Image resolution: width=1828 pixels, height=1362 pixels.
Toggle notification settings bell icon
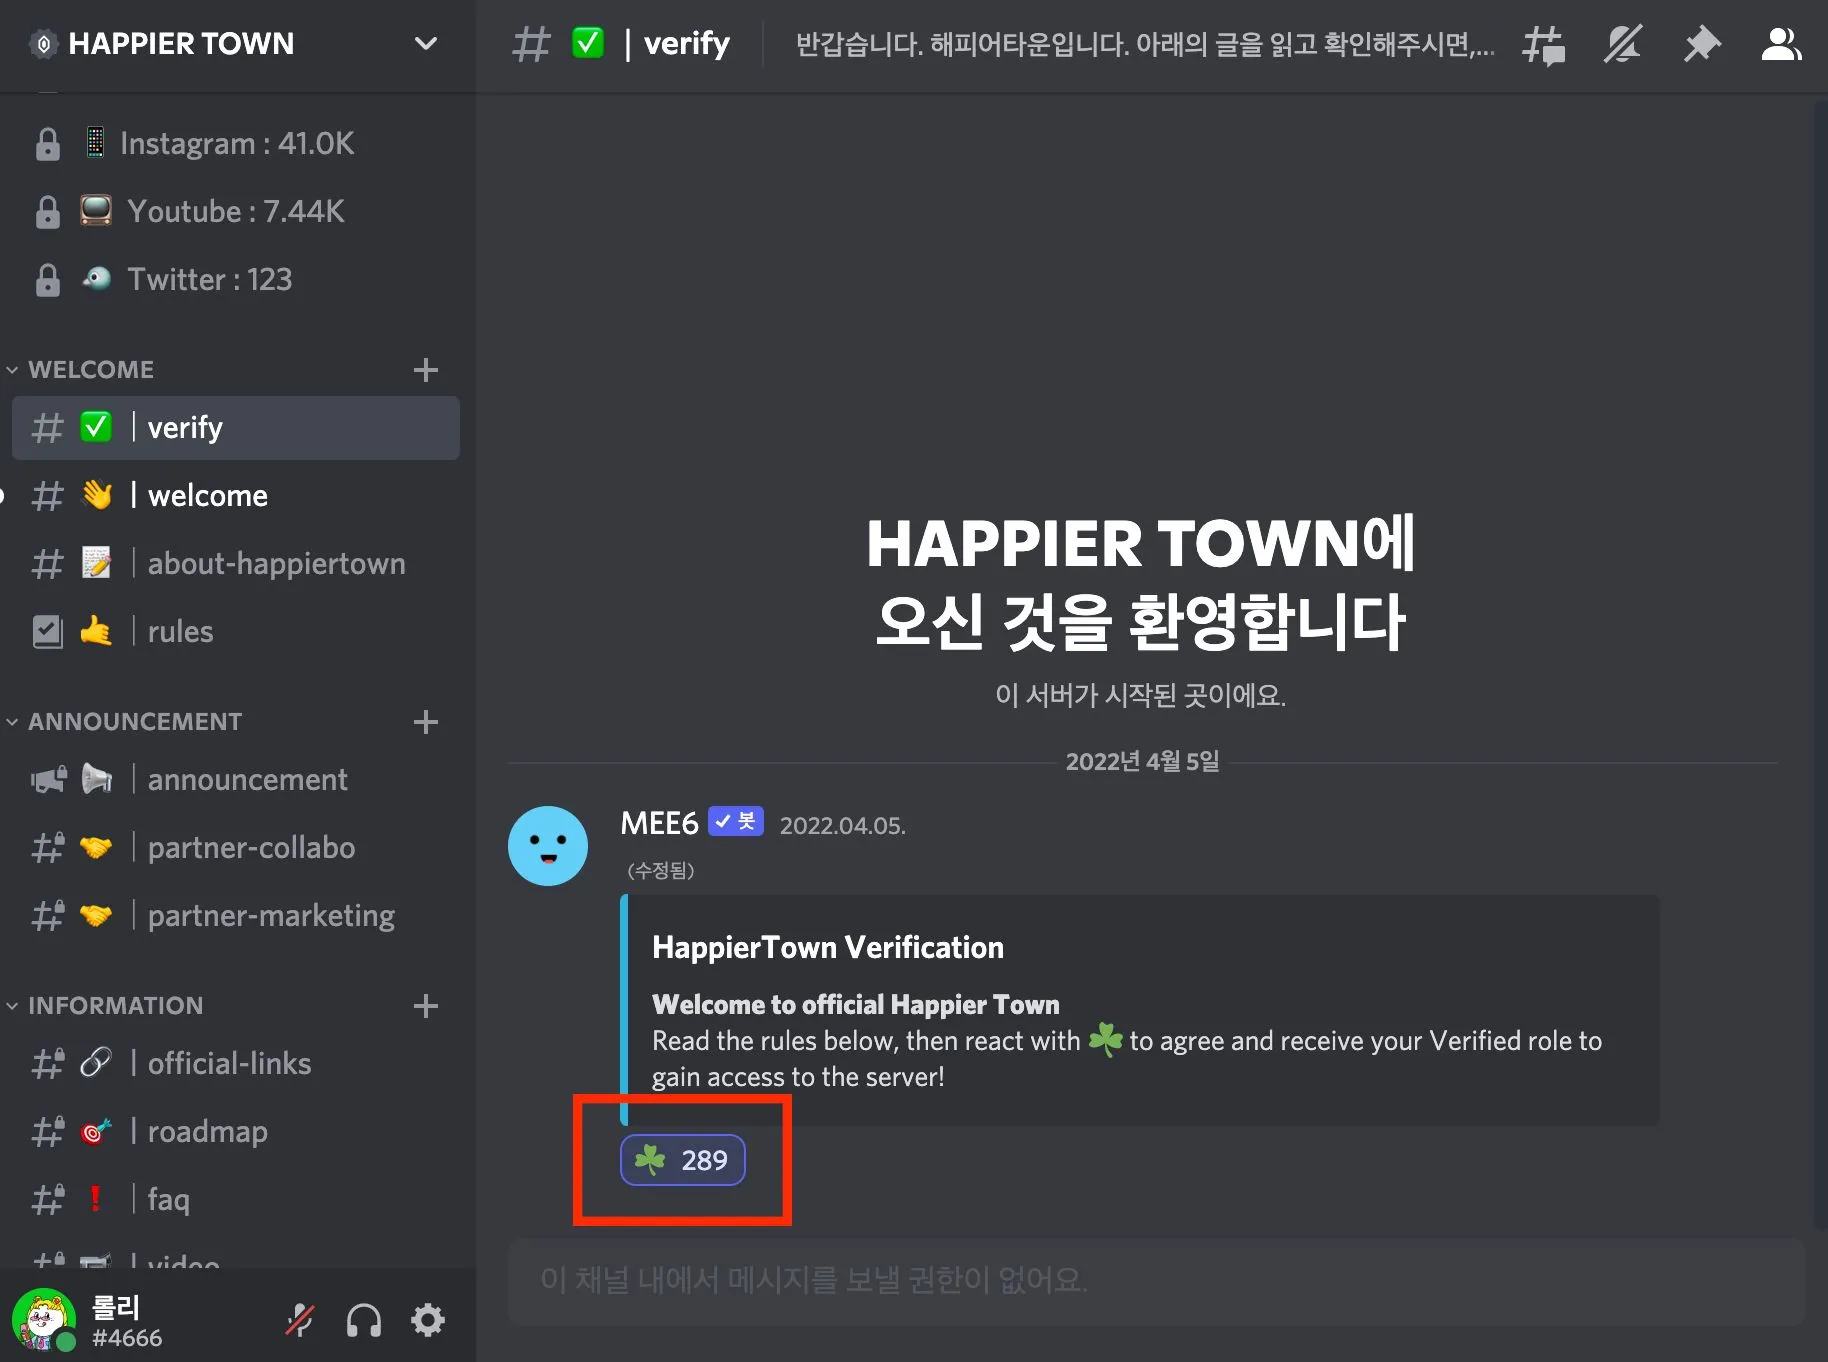(1622, 45)
